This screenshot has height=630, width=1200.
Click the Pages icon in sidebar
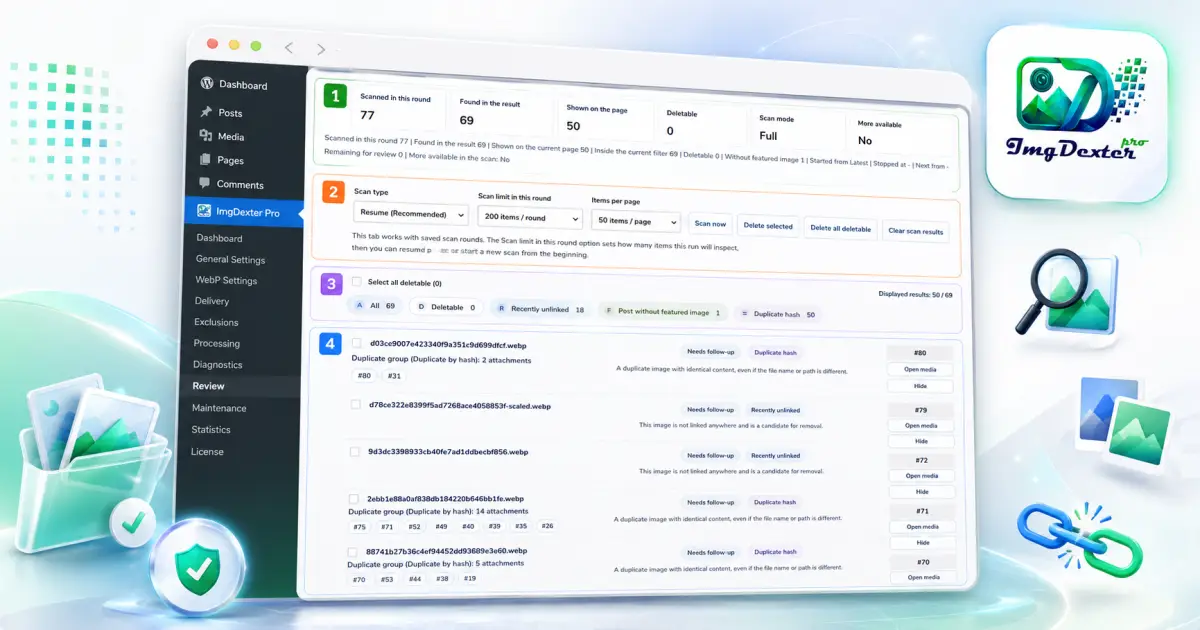(x=205, y=160)
